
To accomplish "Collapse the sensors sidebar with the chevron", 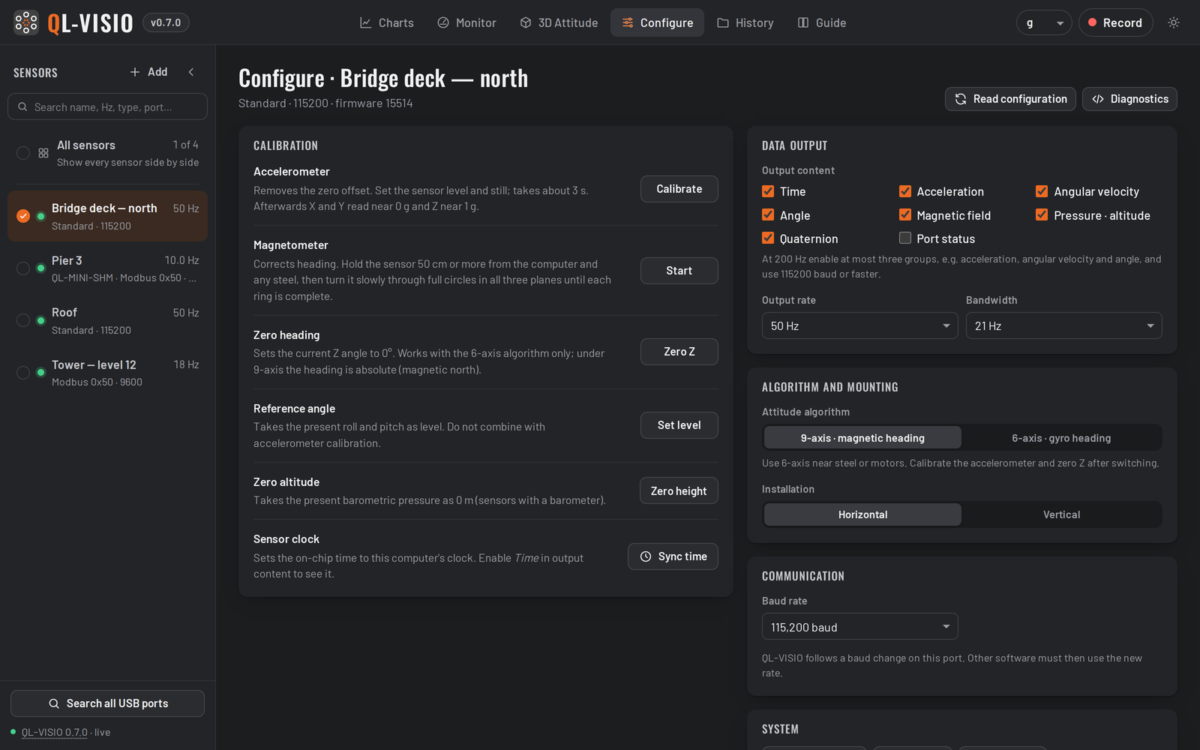I will (191, 72).
